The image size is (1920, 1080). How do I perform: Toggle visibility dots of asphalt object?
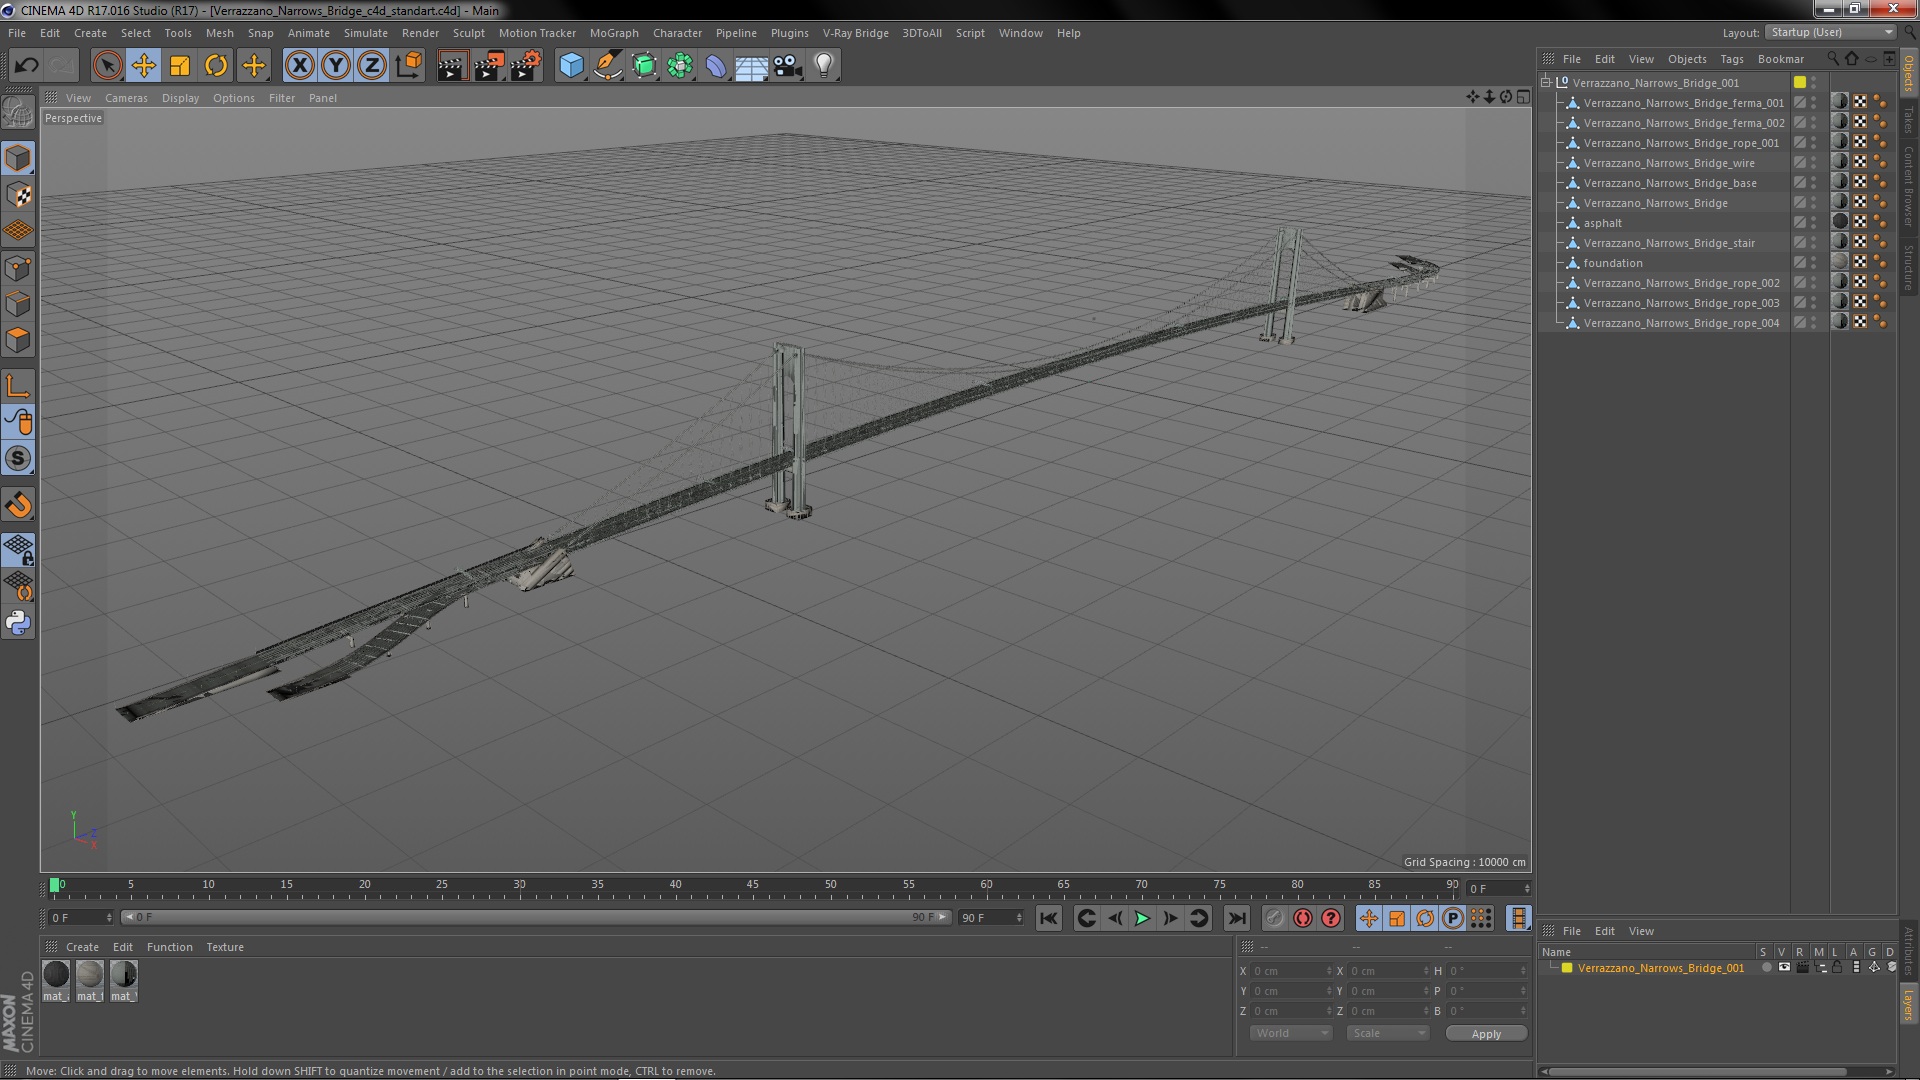(1813, 223)
